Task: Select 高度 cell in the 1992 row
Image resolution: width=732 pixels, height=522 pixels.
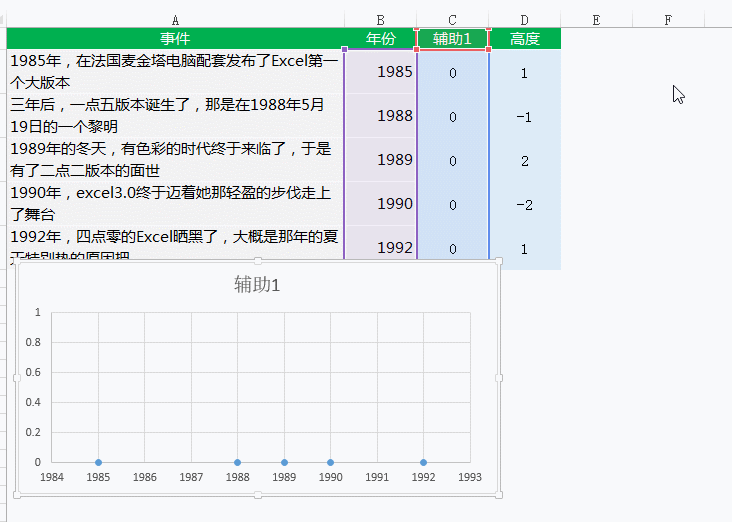Action: pyautogui.click(x=524, y=247)
